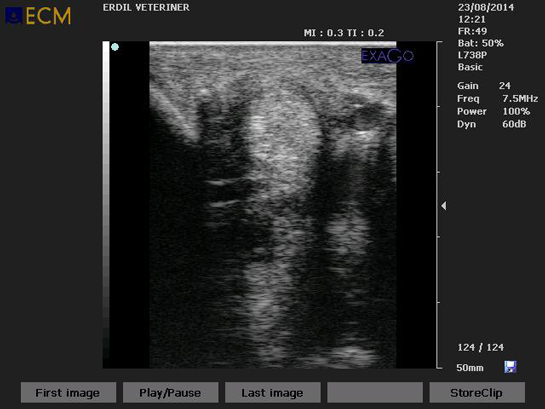Select the Gain 24 setting
The height and width of the screenshot is (409, 545).
click(x=484, y=85)
